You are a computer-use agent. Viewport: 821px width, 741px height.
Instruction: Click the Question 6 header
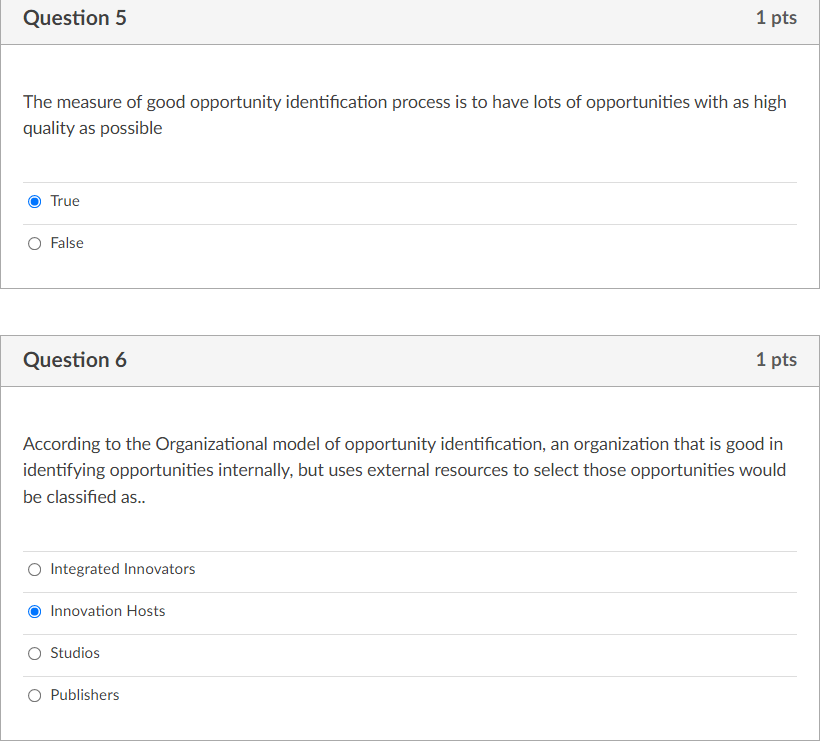pyautogui.click(x=75, y=360)
